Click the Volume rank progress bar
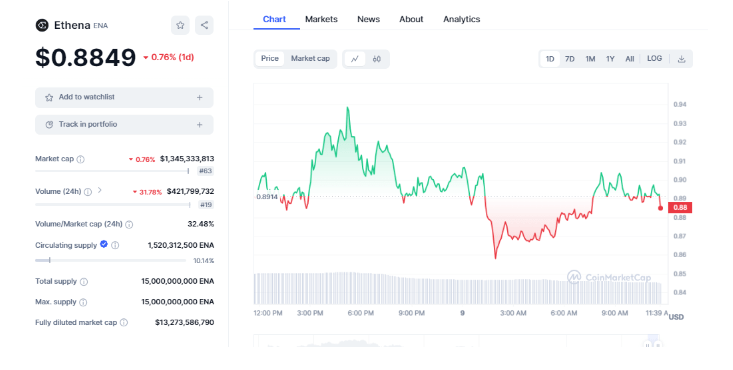This screenshot has height=370, width=733. [113, 204]
